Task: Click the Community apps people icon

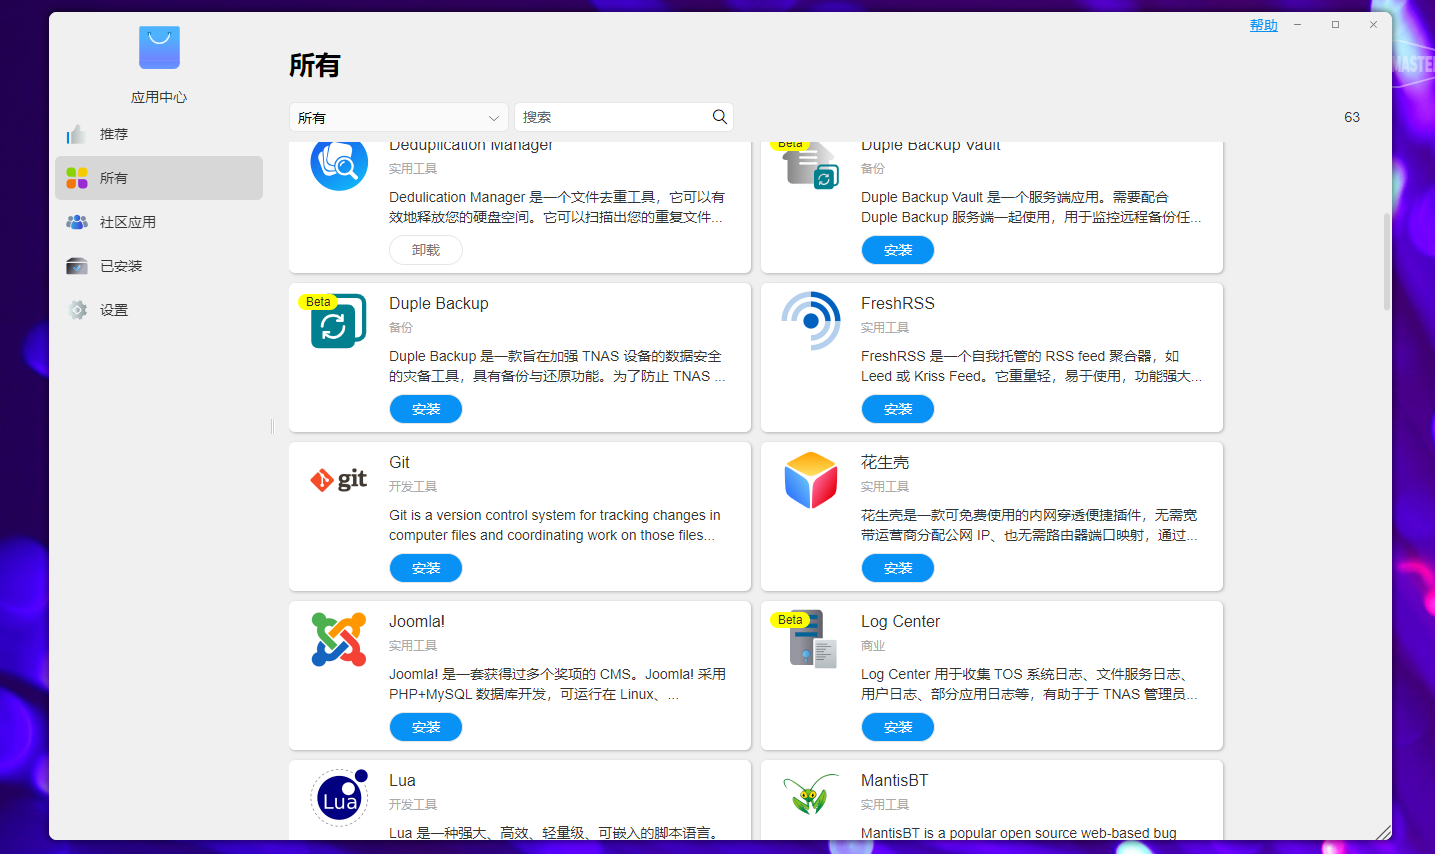Action: 77,222
